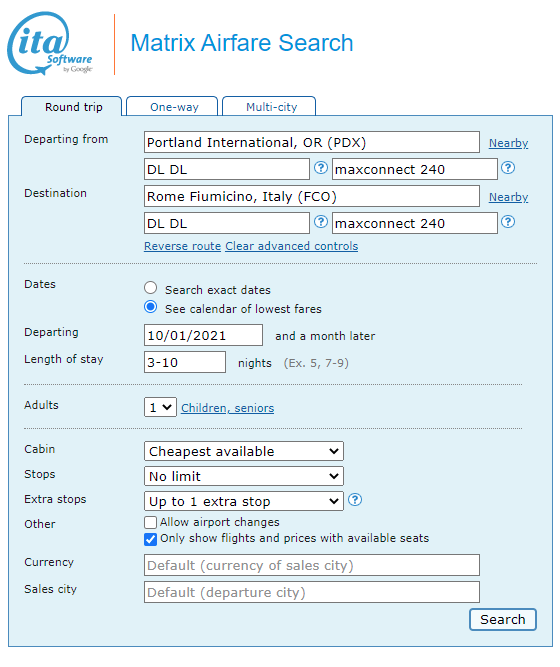Select Search exact dates radio button
Screen dimensions: 560x667
pyautogui.click(x=150, y=288)
